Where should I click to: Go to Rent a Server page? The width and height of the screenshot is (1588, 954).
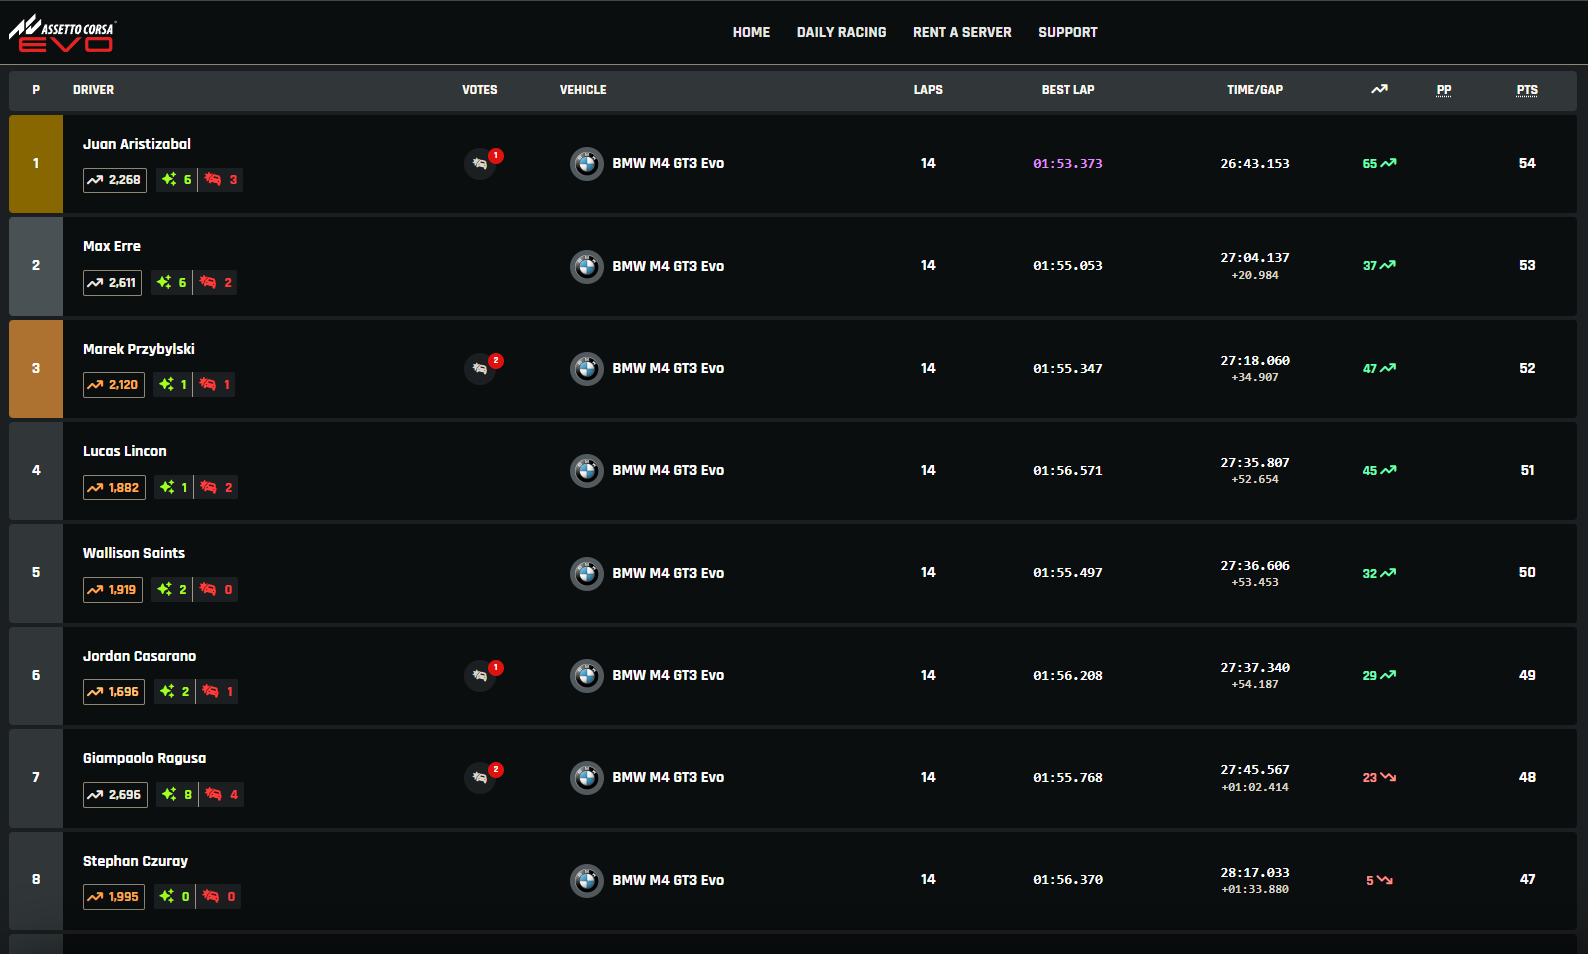(962, 32)
